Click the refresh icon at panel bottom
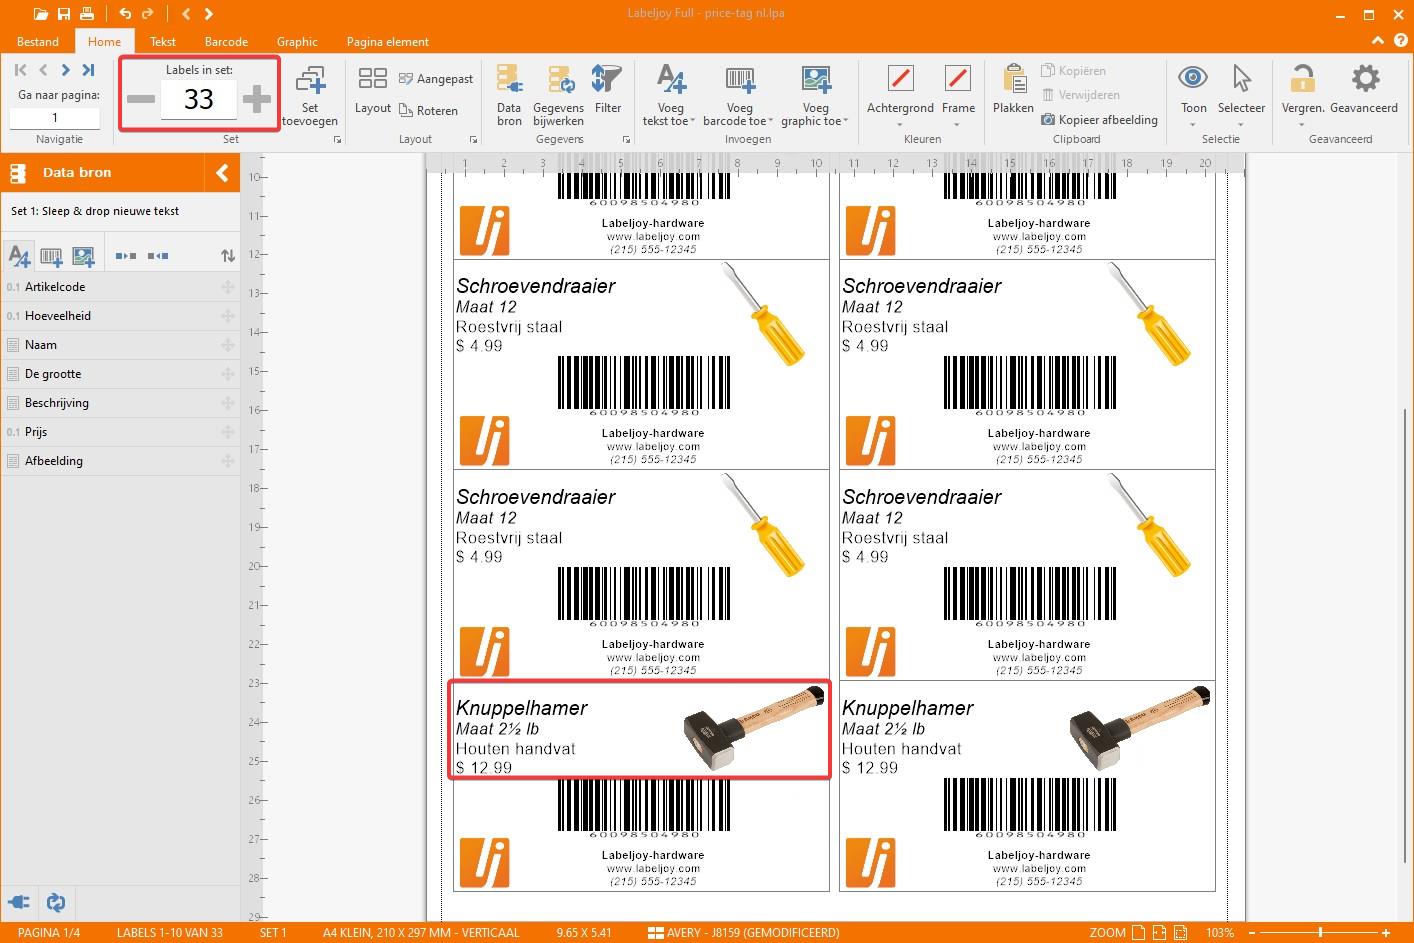 [56, 902]
